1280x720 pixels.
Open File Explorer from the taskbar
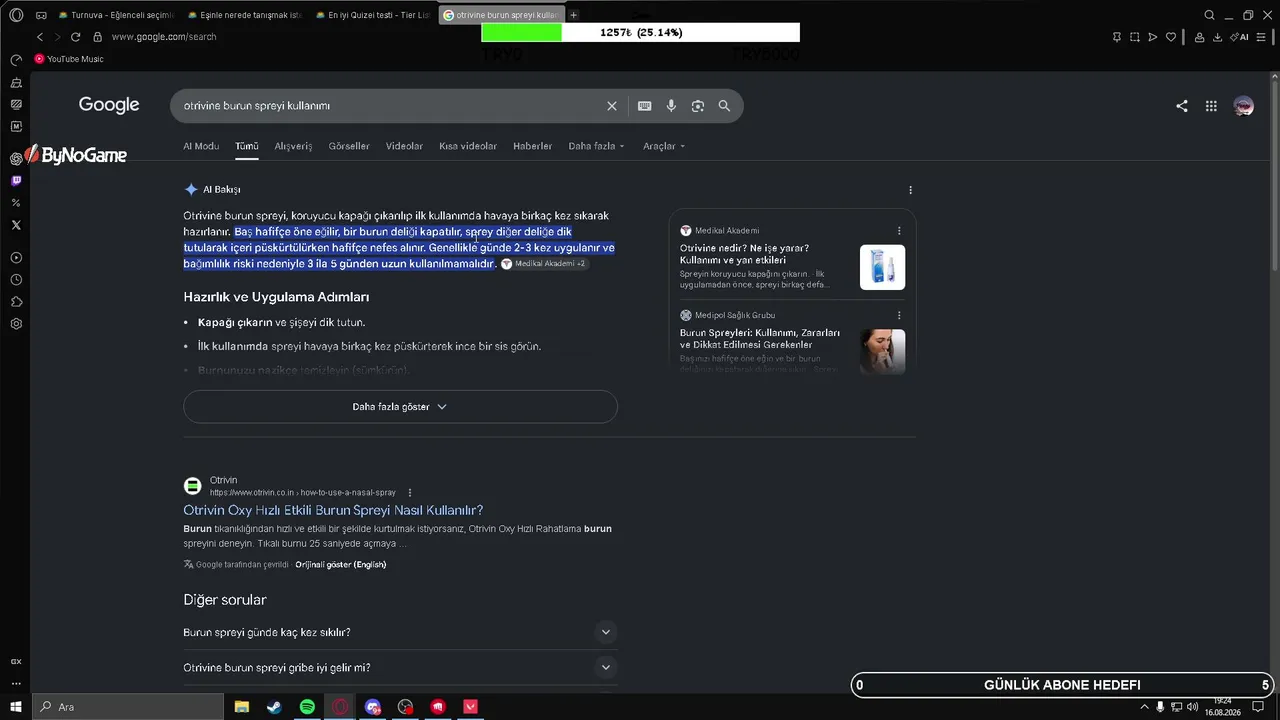coord(242,707)
